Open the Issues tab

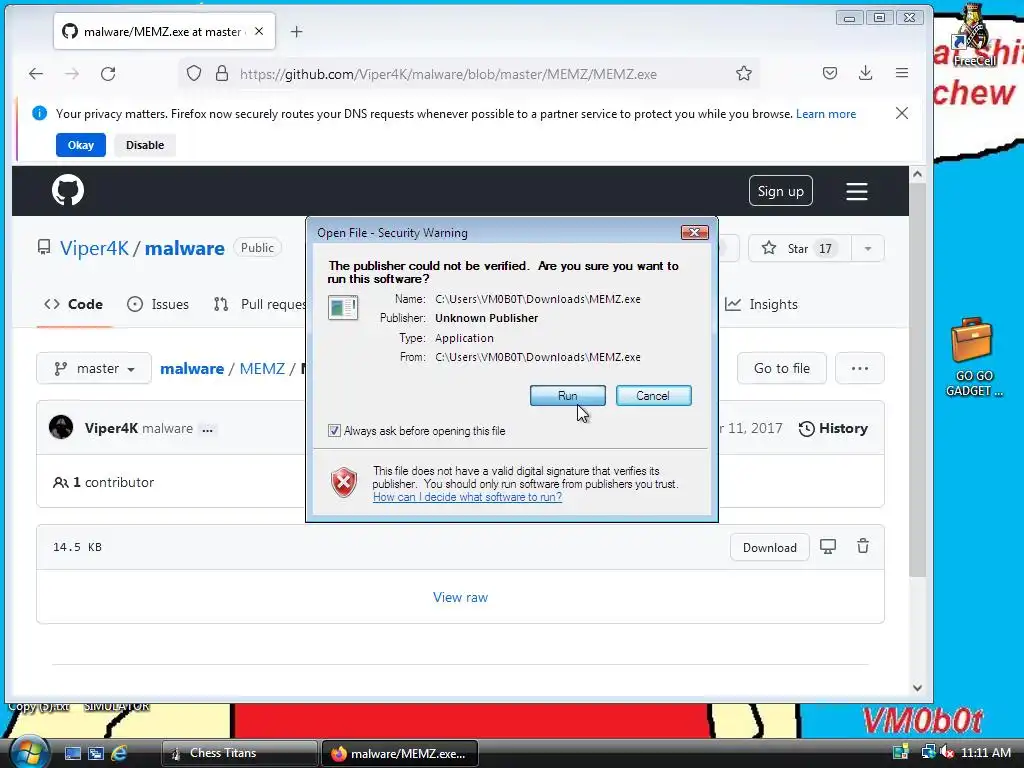tap(158, 304)
